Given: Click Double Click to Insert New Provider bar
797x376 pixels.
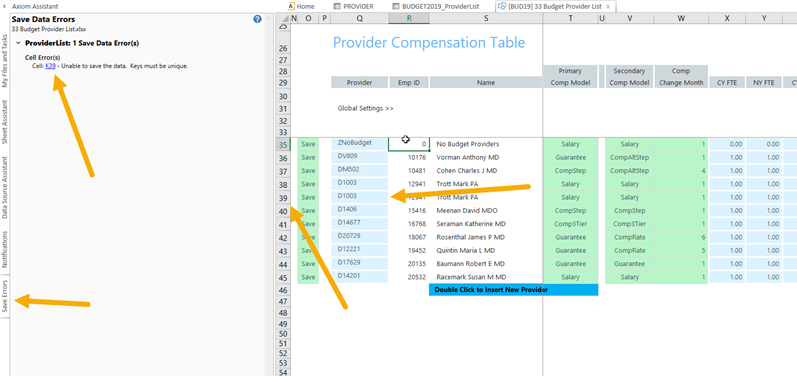Looking at the screenshot, I should (513, 290).
